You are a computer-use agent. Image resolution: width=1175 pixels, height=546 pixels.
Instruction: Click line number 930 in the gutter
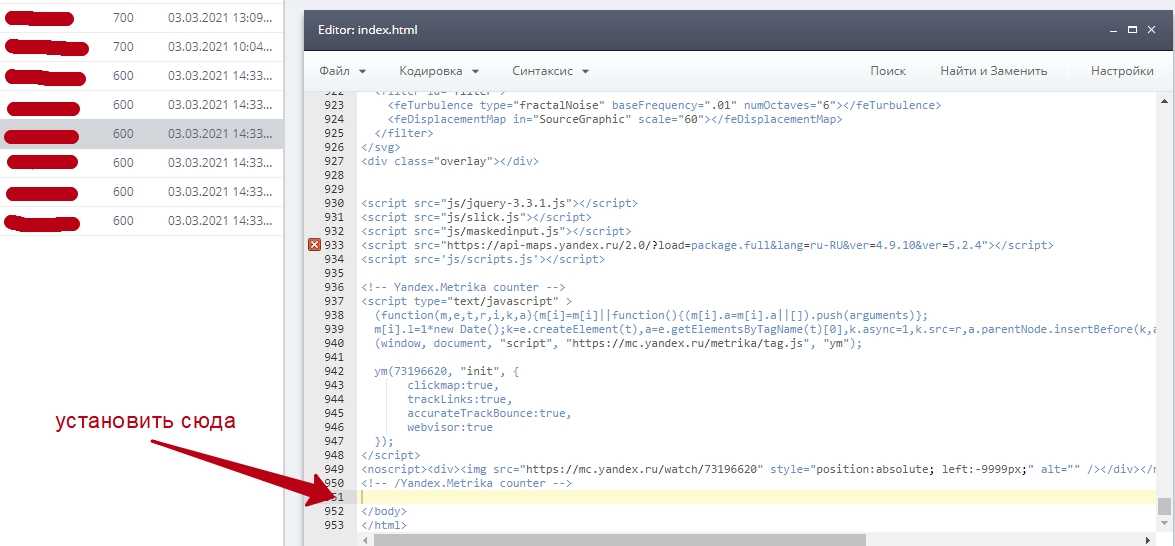pos(334,203)
